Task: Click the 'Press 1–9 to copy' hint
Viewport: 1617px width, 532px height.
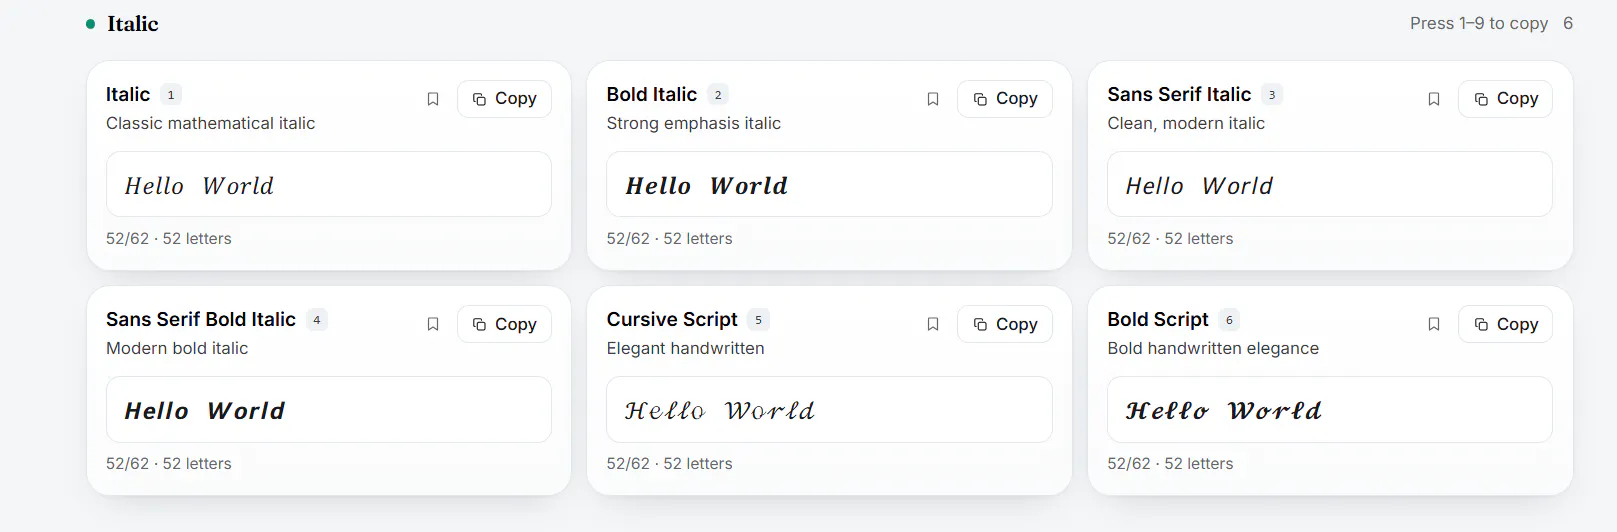Action: [1479, 23]
